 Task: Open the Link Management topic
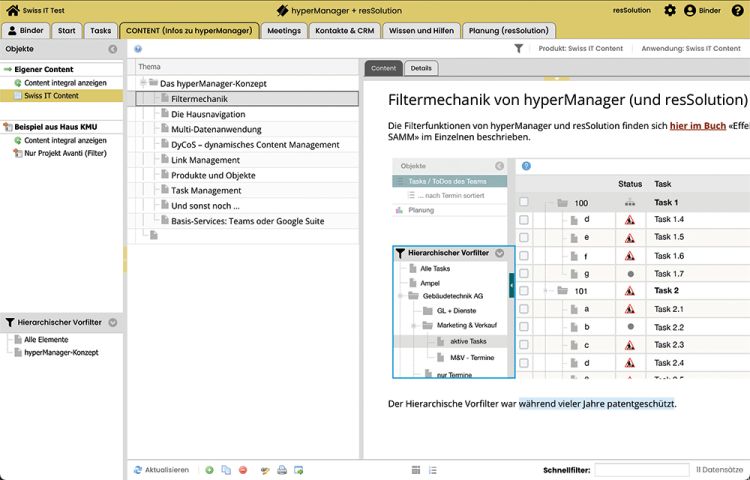205,160
